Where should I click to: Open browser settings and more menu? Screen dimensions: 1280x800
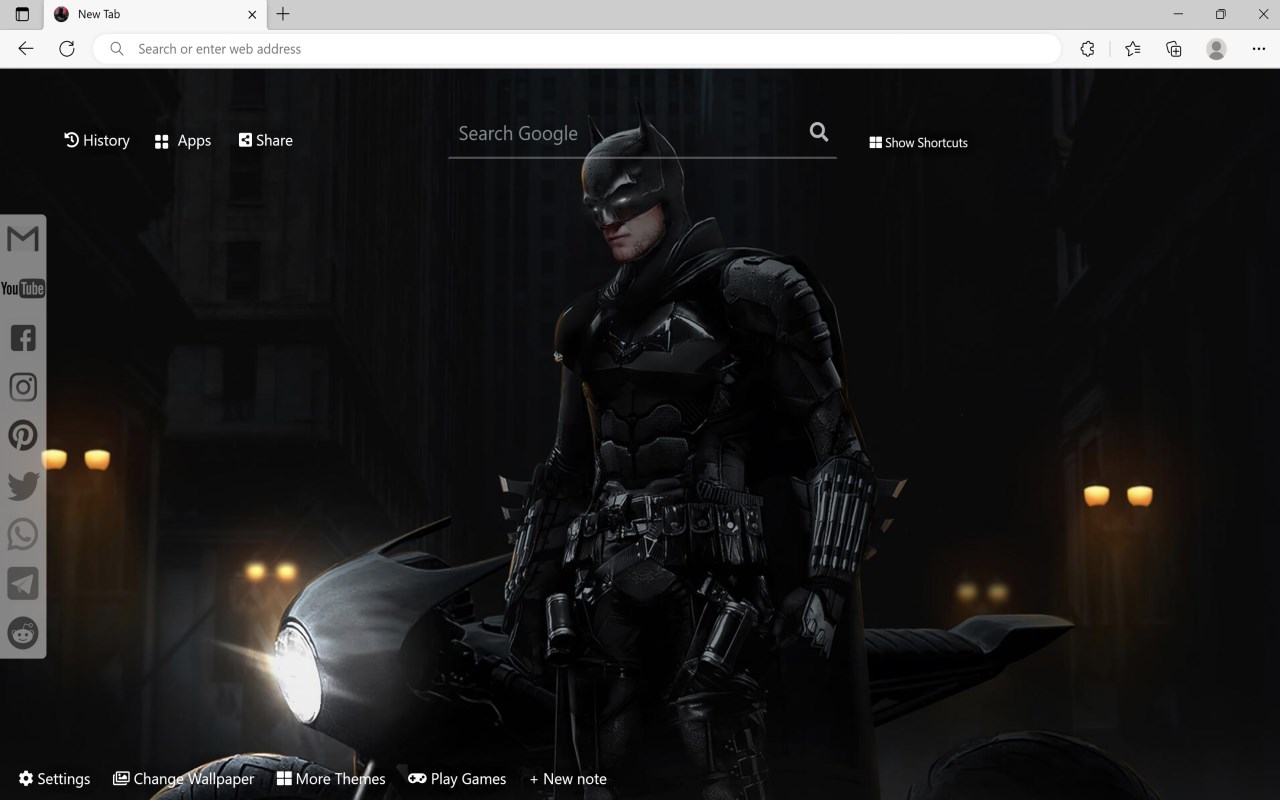tap(1259, 48)
